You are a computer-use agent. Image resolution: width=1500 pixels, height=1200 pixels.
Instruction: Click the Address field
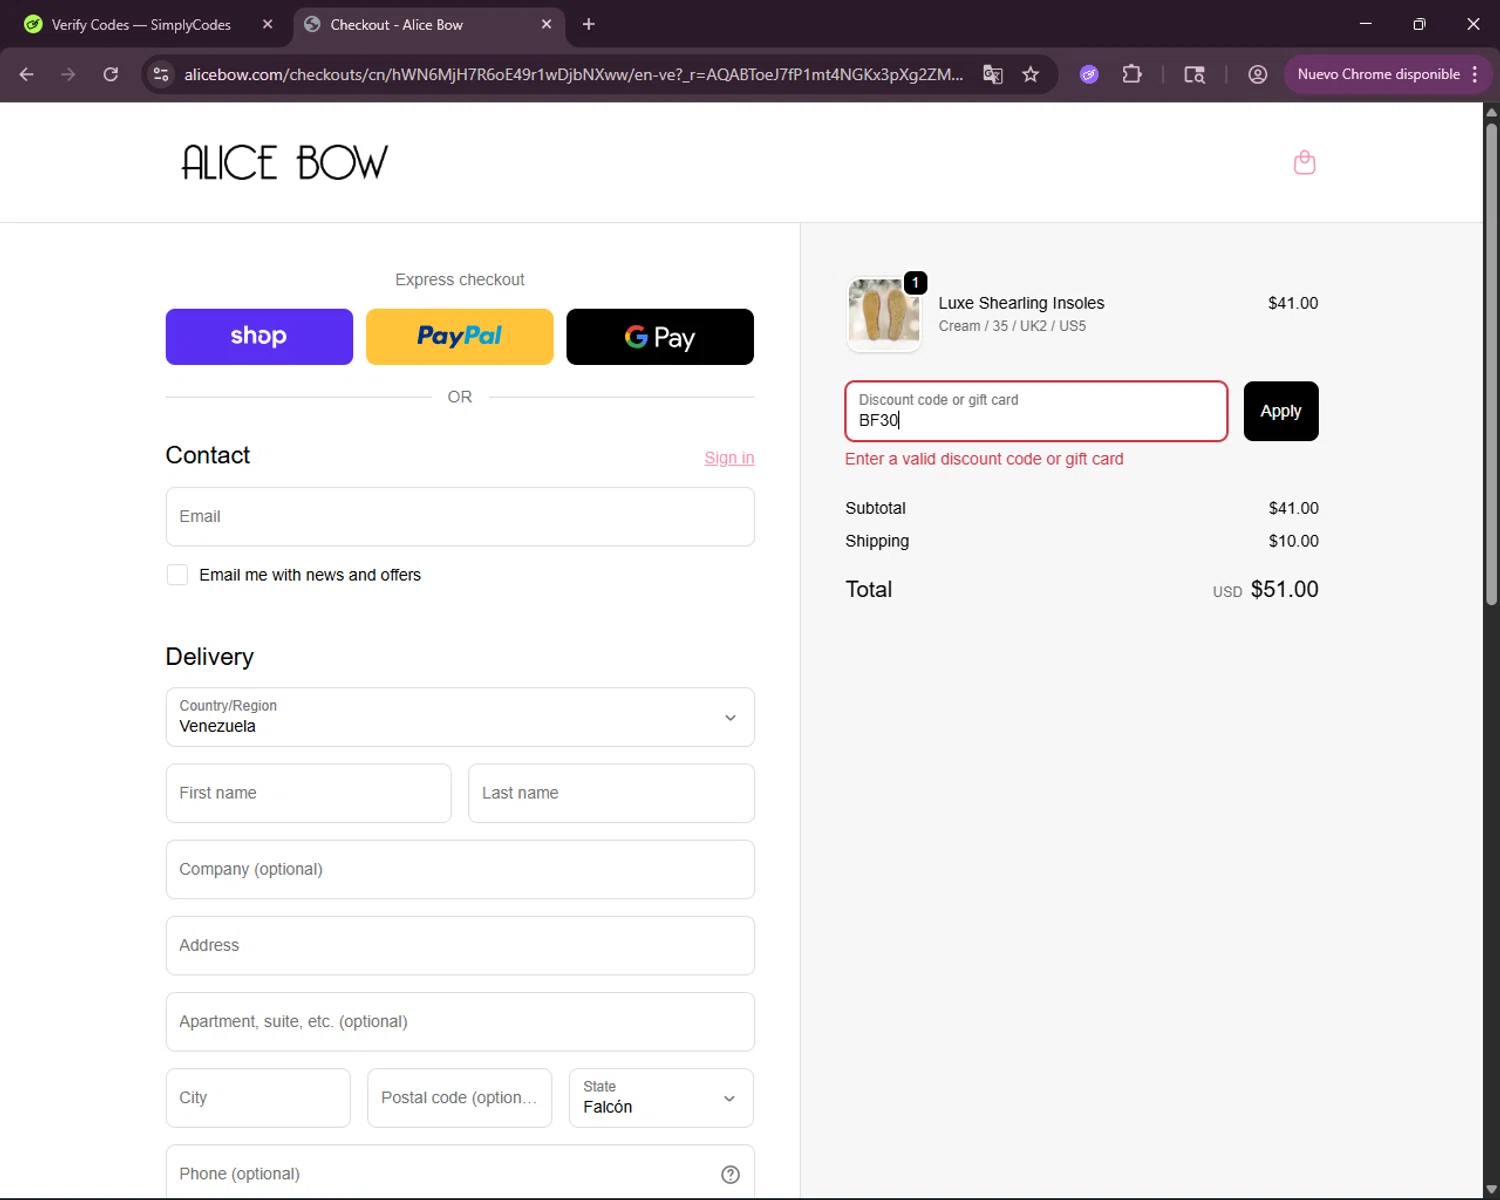pos(460,946)
